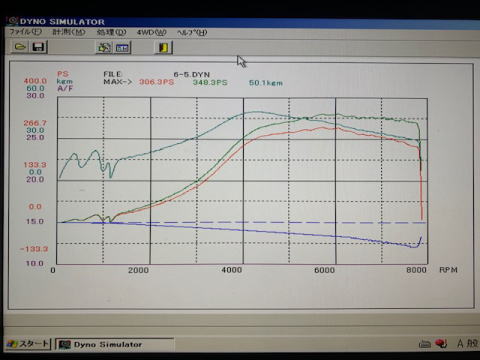Click the Dyno Simulator title bar icon
Screen dimensions: 480x360
click(x=12, y=21)
